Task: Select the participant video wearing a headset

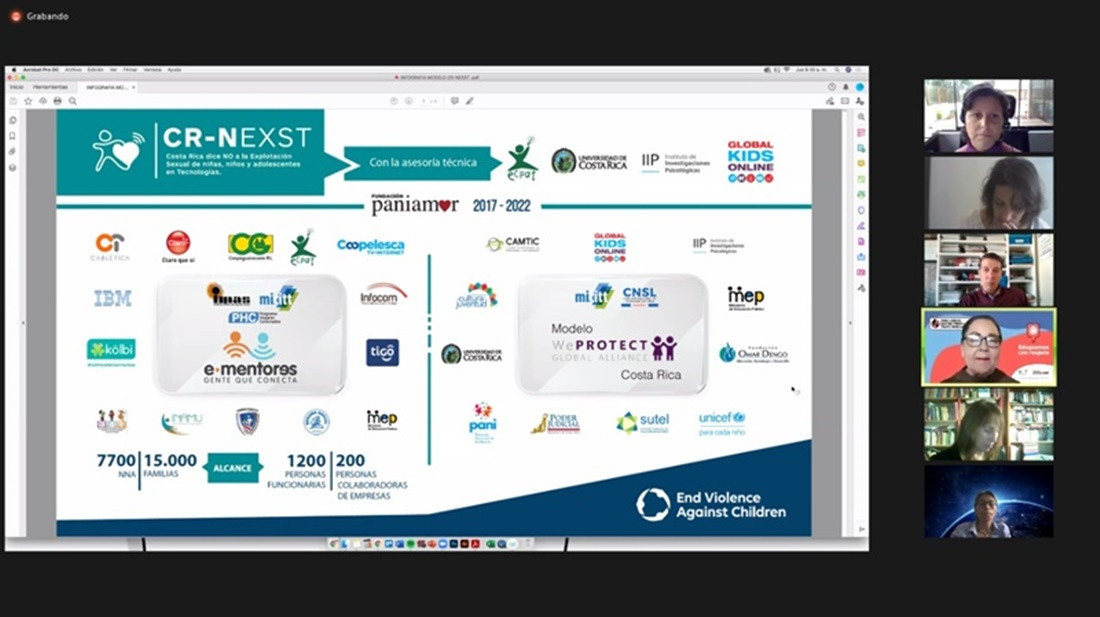Action: (988, 116)
